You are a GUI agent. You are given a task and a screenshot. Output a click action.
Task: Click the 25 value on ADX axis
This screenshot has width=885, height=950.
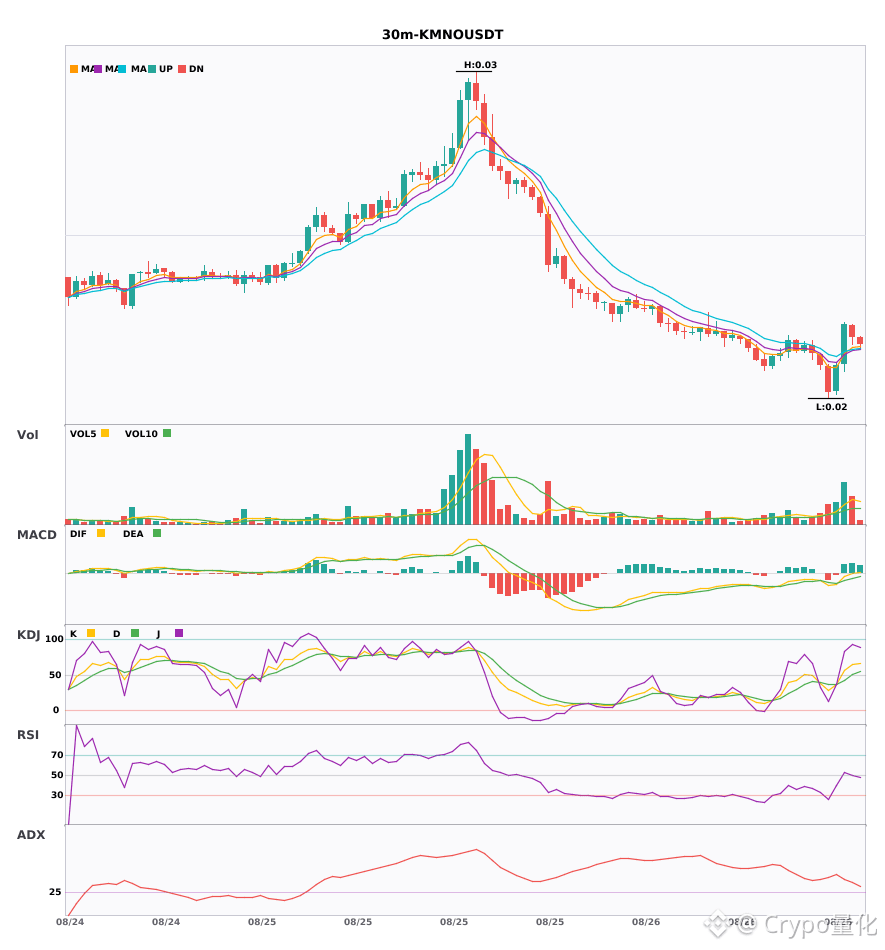[55, 892]
